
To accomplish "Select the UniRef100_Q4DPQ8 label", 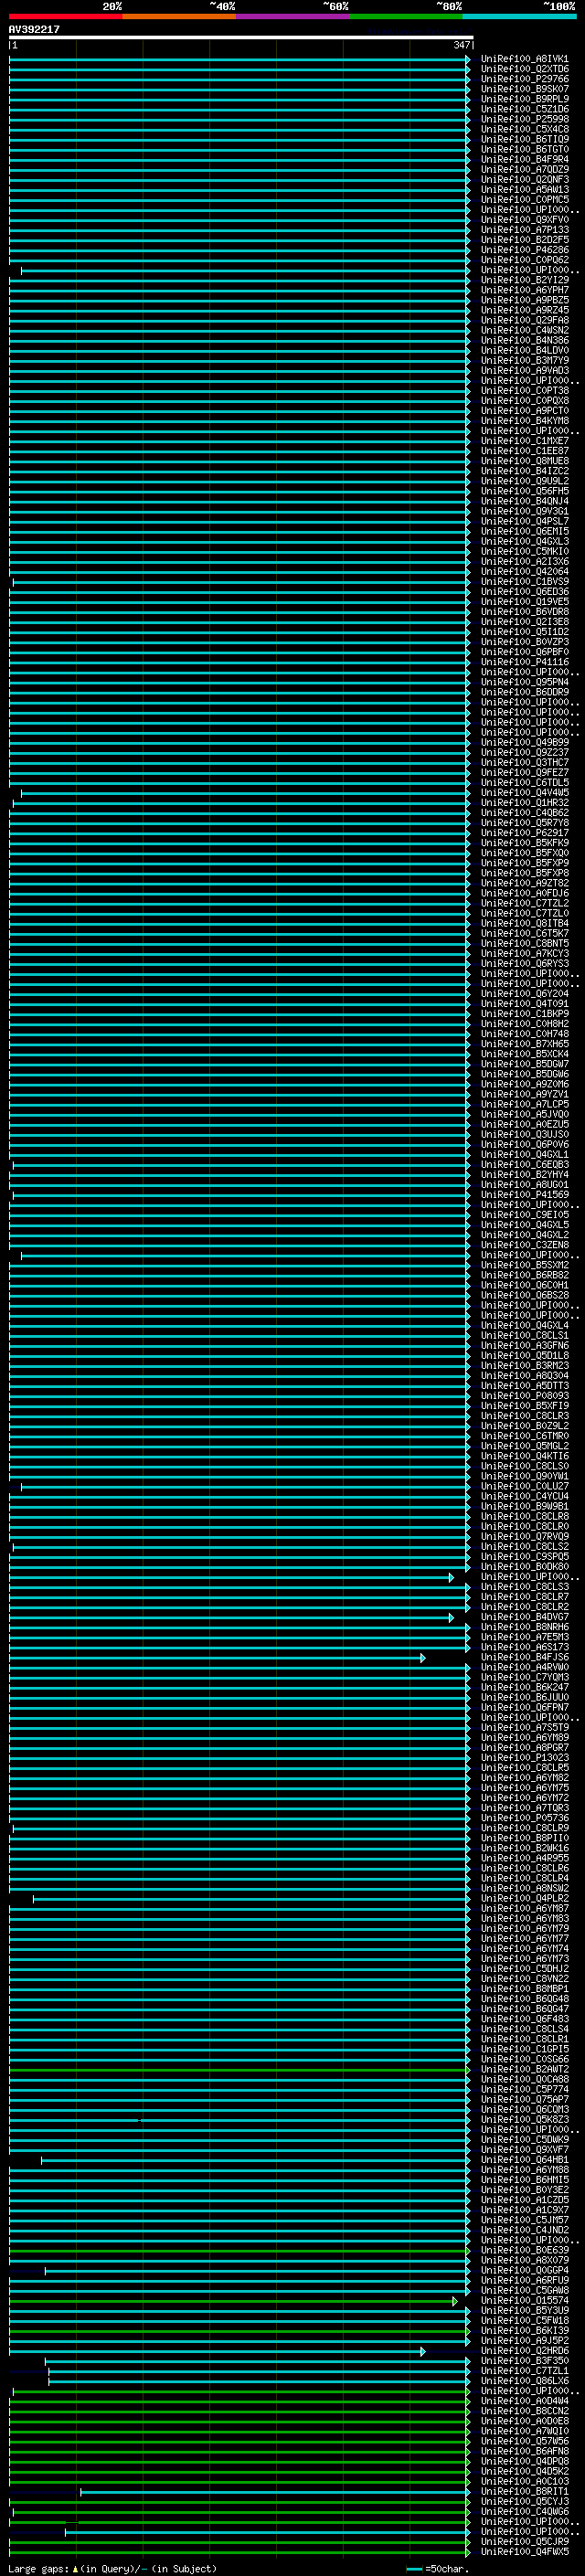I will tap(524, 2461).
